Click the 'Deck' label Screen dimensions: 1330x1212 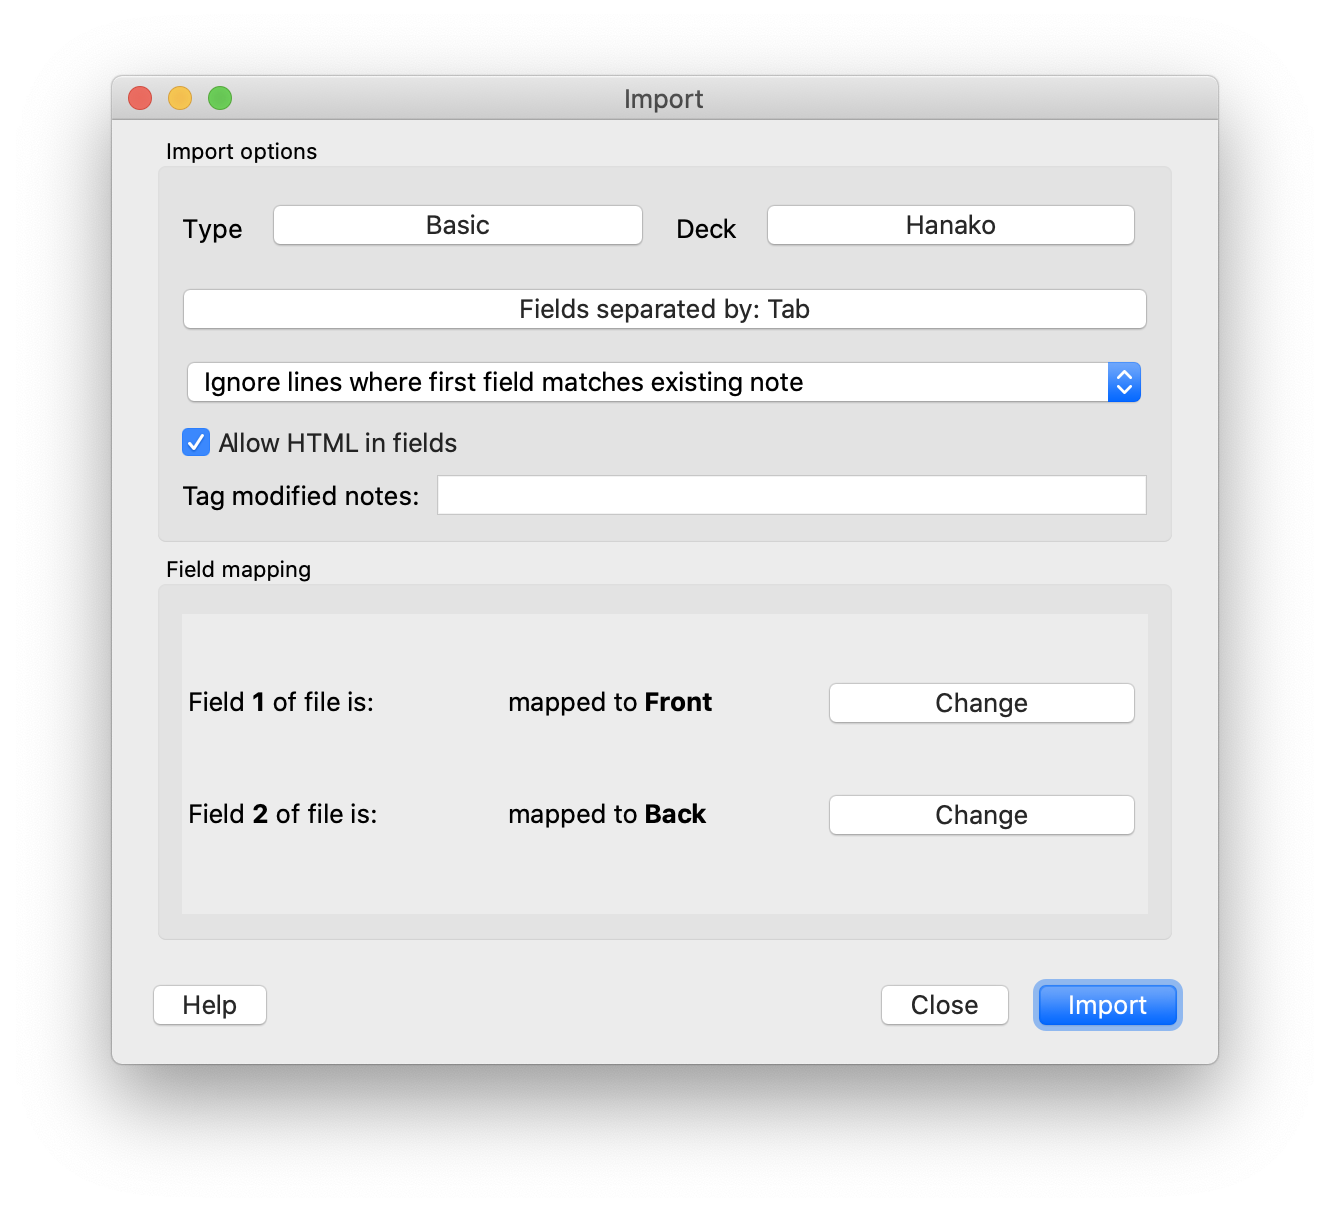[x=706, y=229]
